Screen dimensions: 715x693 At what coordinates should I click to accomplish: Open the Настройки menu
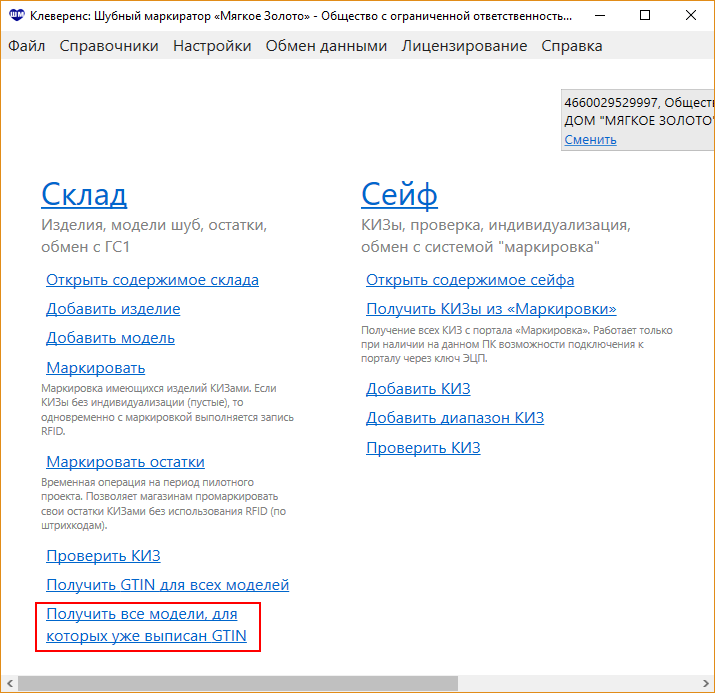[x=212, y=46]
